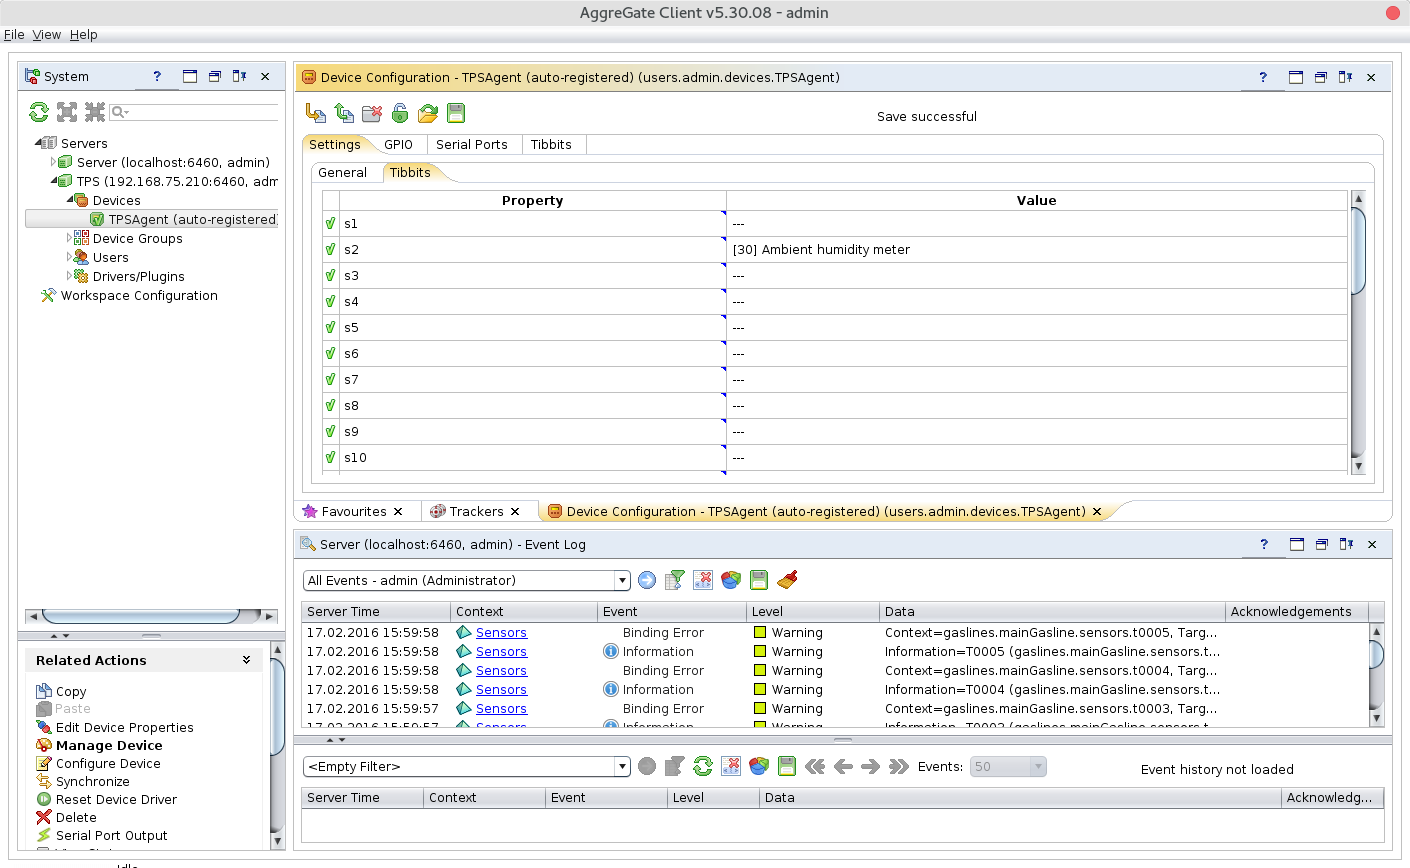Click the help question mark in Device Configuration header
The width and height of the screenshot is (1410, 868).
tap(1263, 77)
